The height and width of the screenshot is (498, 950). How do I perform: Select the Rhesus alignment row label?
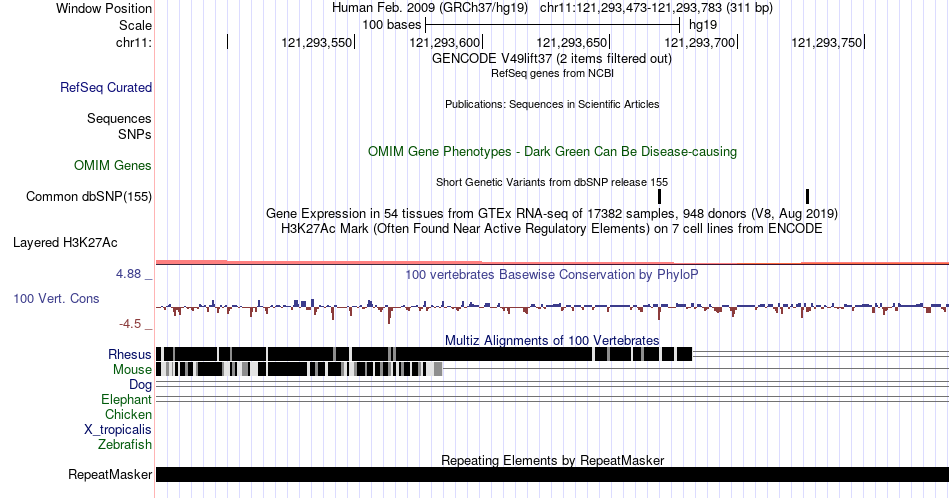click(x=130, y=354)
